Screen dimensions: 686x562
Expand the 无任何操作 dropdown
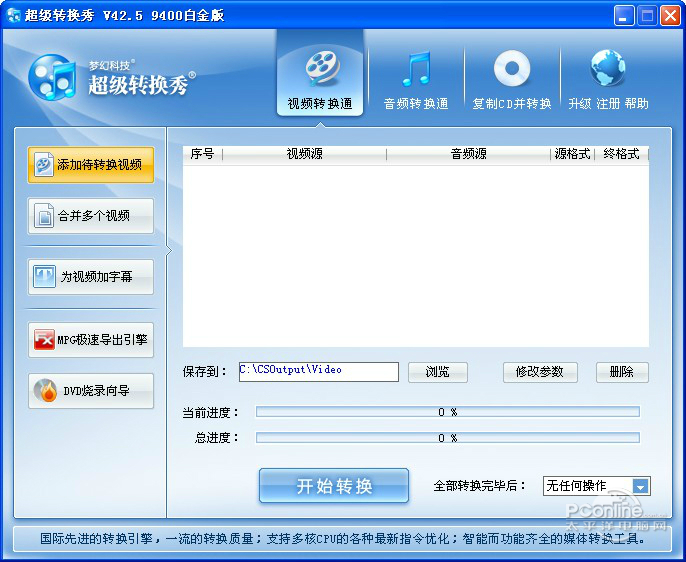(x=641, y=486)
